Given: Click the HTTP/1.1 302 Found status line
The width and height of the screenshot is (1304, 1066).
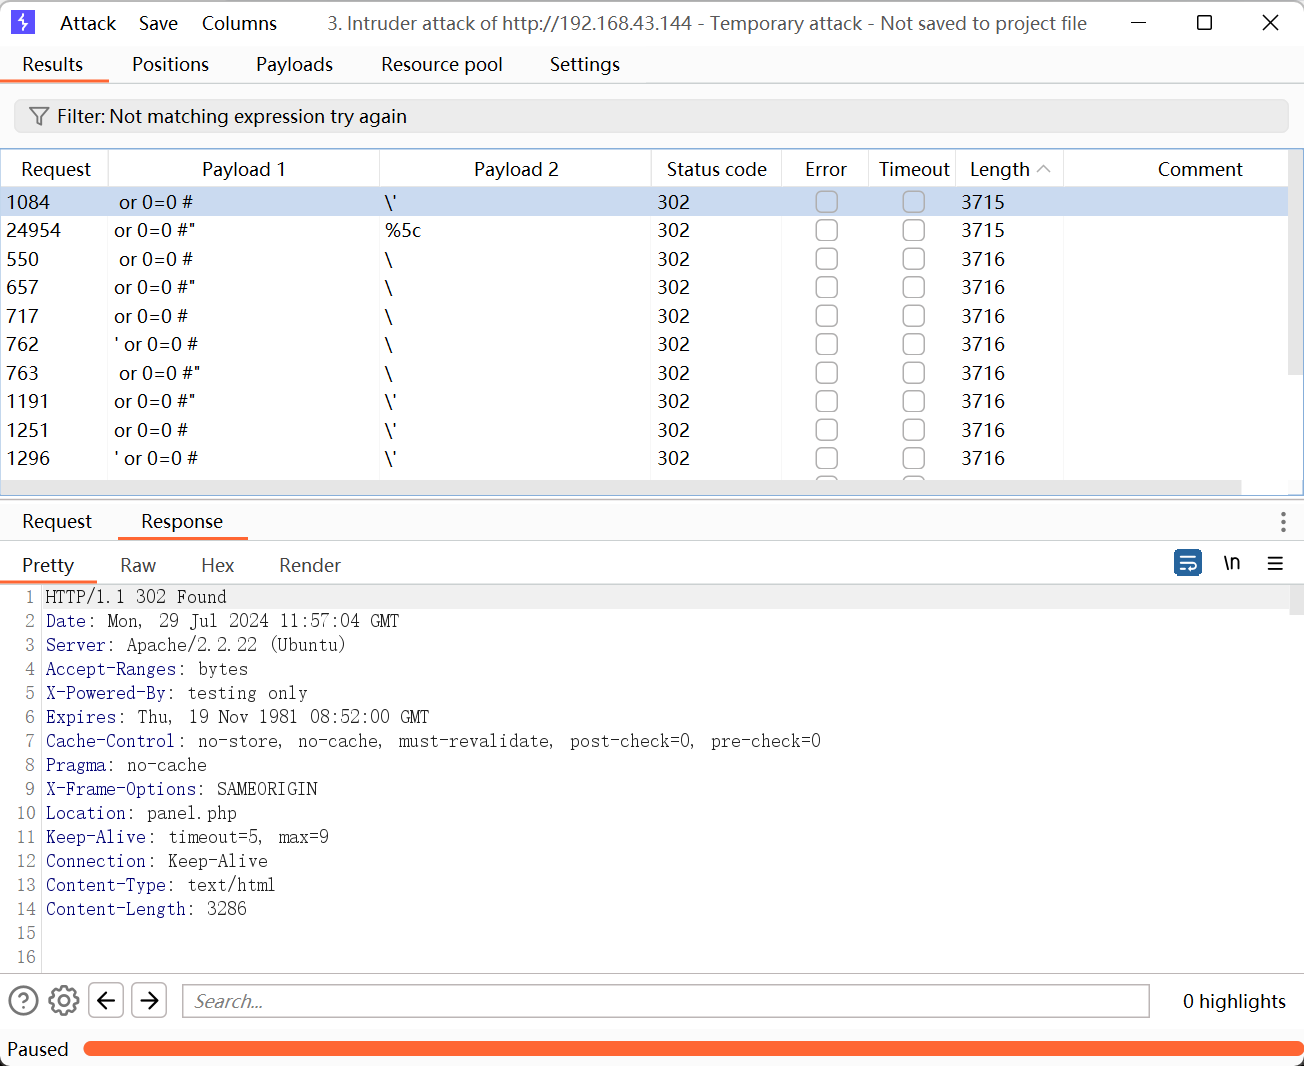Looking at the screenshot, I should coord(136,597).
